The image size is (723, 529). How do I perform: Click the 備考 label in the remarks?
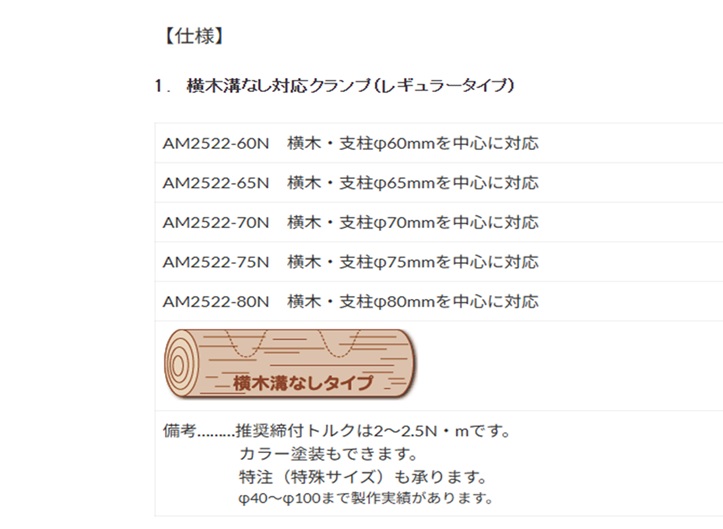[x=178, y=433]
